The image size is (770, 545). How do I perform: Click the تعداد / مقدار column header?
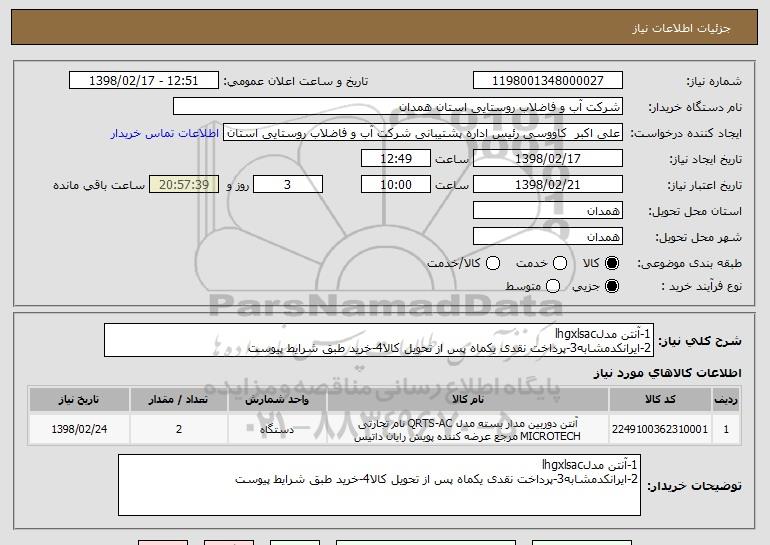click(179, 400)
